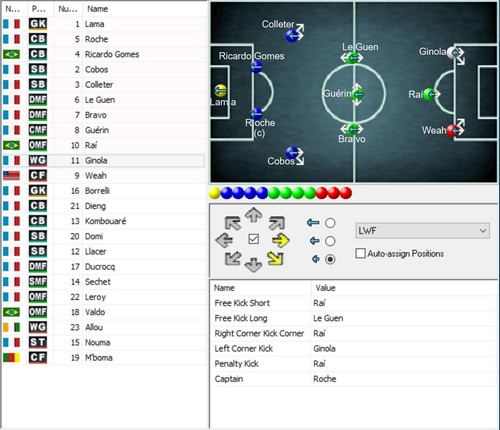Click the down-left direction arrow
Image resolution: width=500 pixels, height=430 pixels.
point(233,258)
